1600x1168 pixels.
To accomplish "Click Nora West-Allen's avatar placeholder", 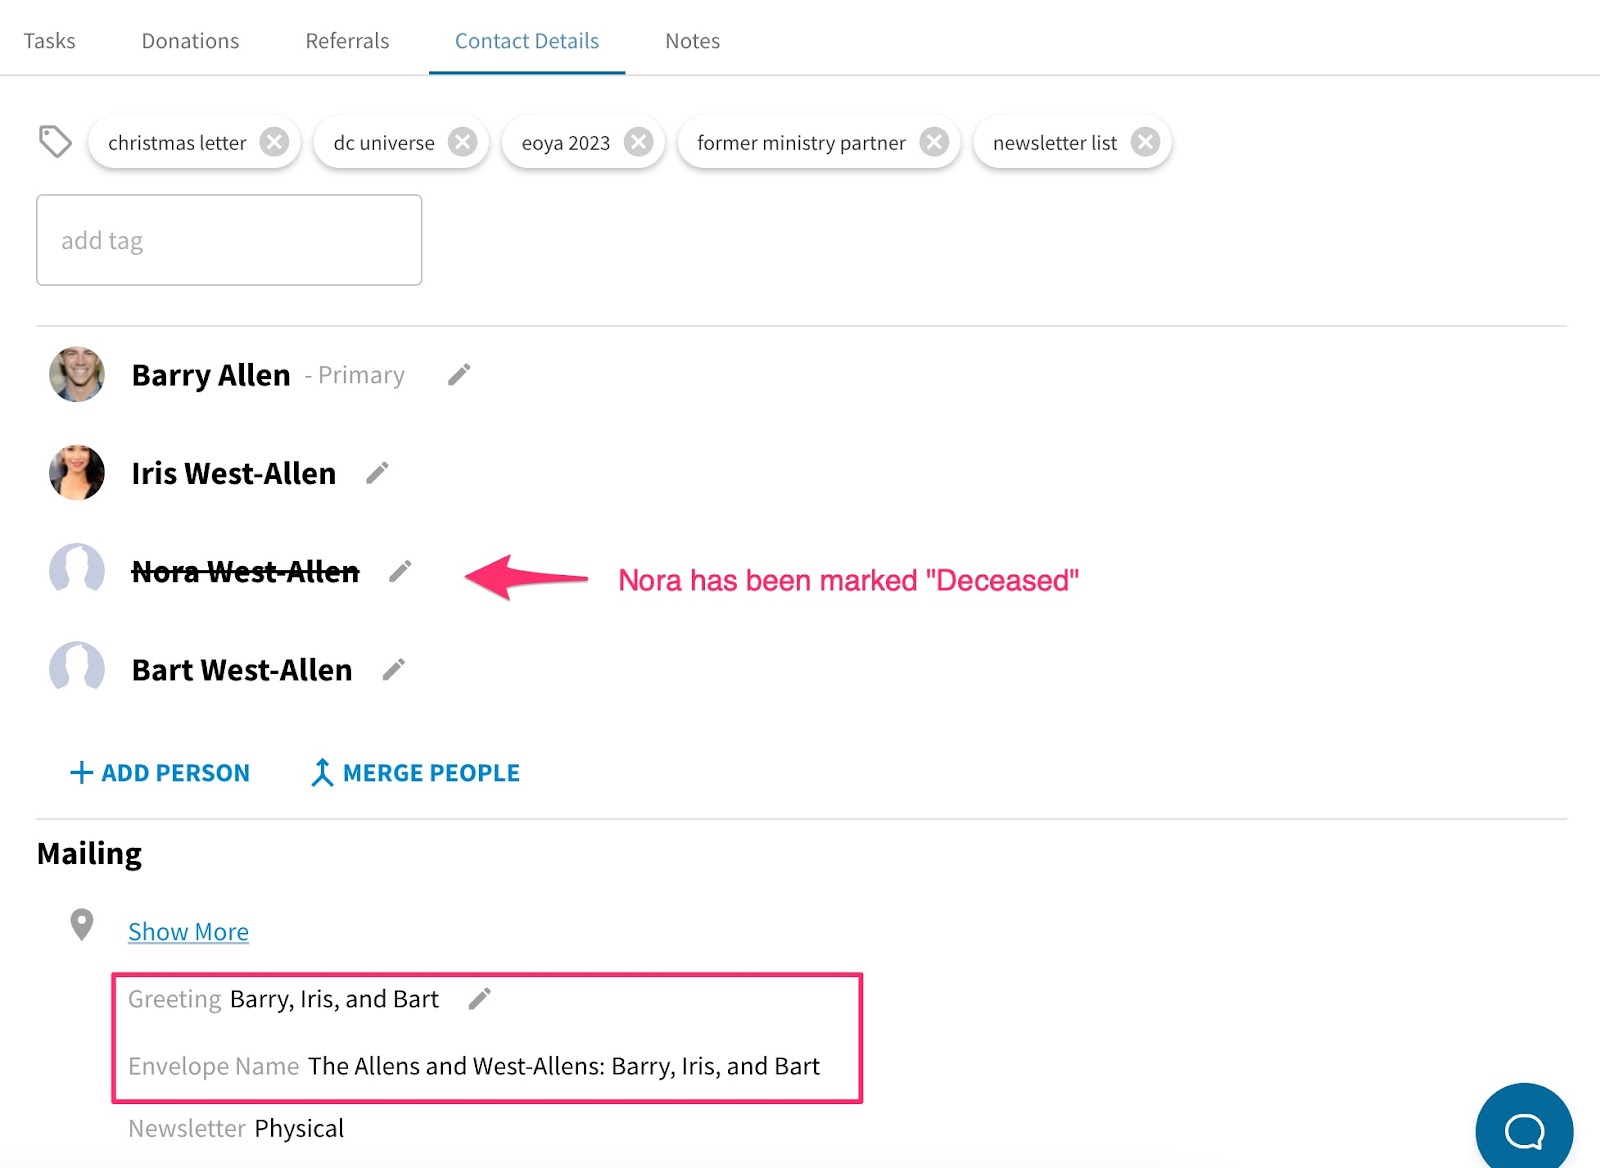I will pyautogui.click(x=77, y=570).
